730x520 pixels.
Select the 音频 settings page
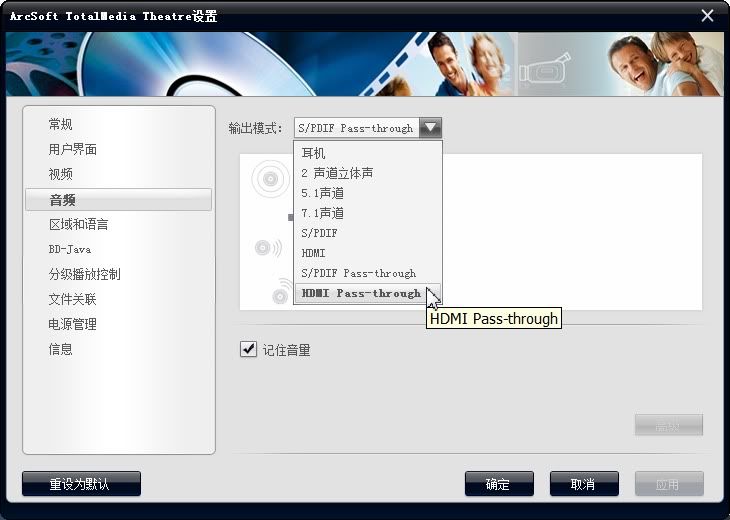coord(118,200)
